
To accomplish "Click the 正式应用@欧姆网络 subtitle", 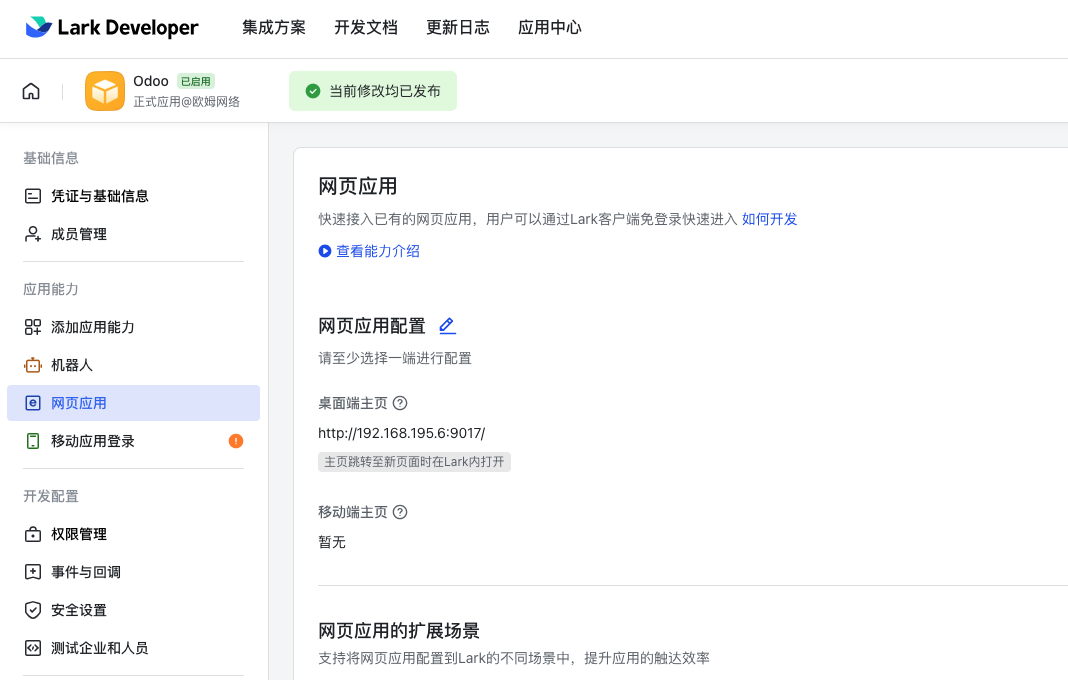I will (187, 102).
